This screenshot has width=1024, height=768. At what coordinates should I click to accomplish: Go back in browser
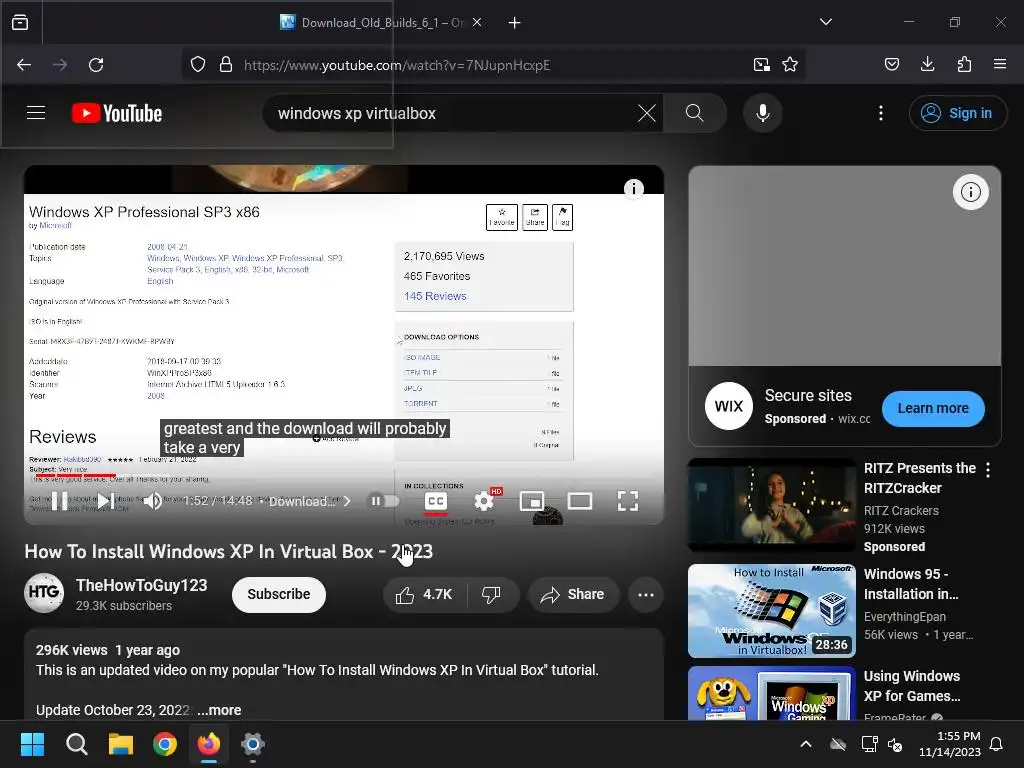point(24,65)
